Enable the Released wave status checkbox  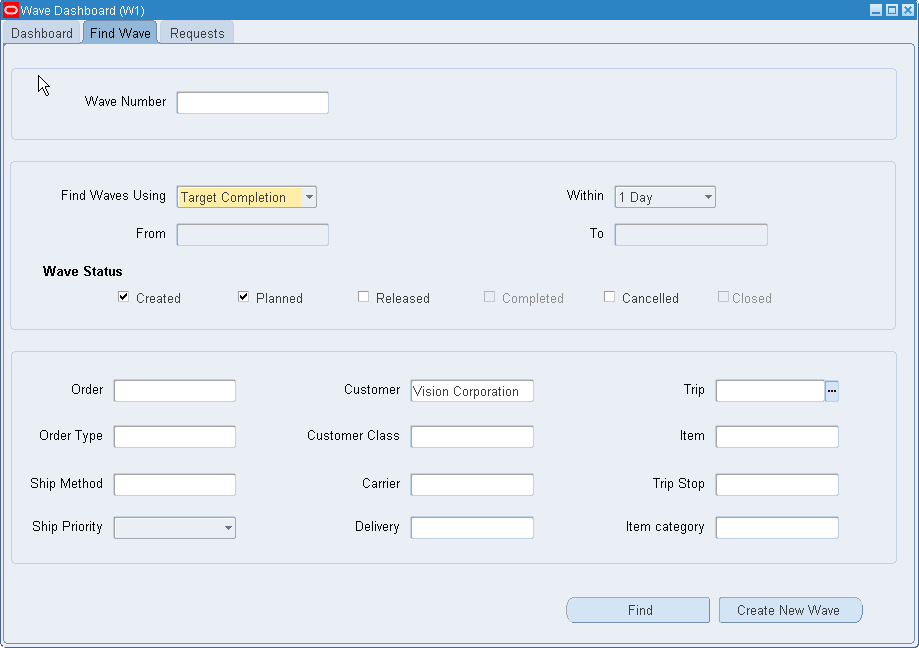363,296
